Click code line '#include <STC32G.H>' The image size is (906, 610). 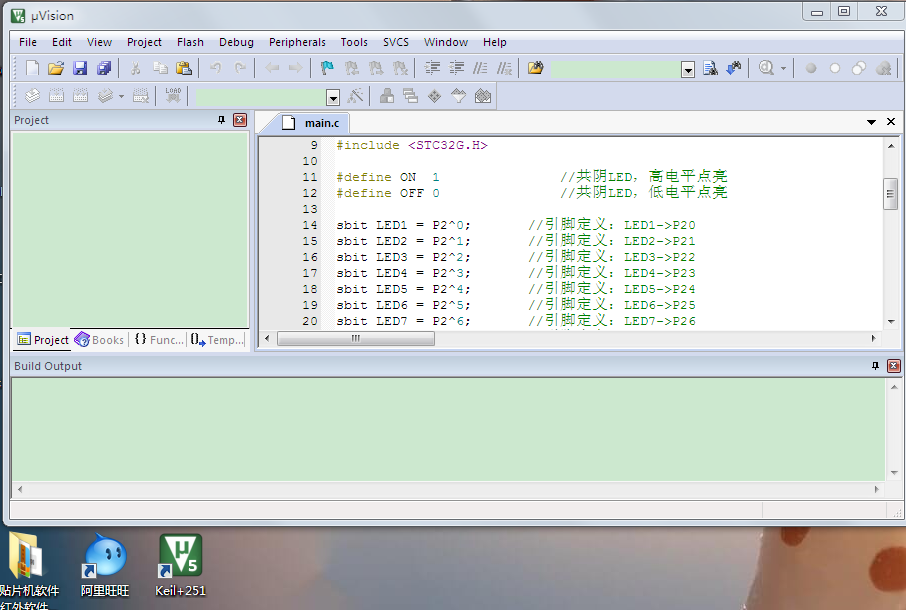[x=412, y=145]
